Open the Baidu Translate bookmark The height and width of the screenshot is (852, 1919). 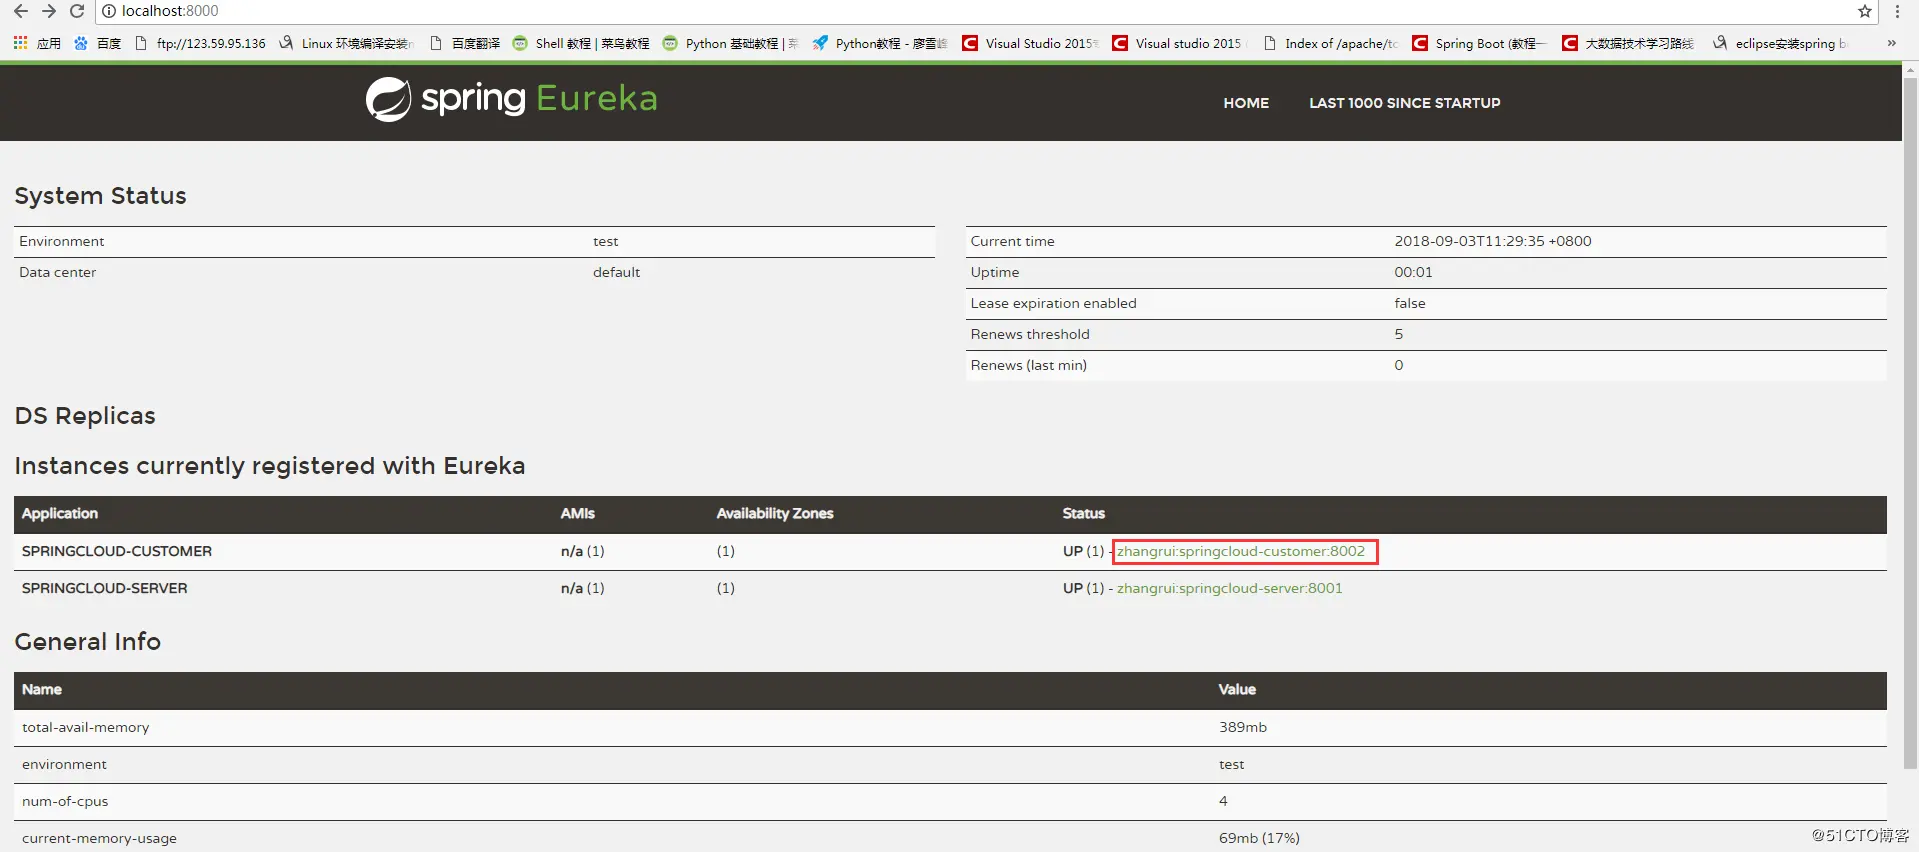point(465,43)
